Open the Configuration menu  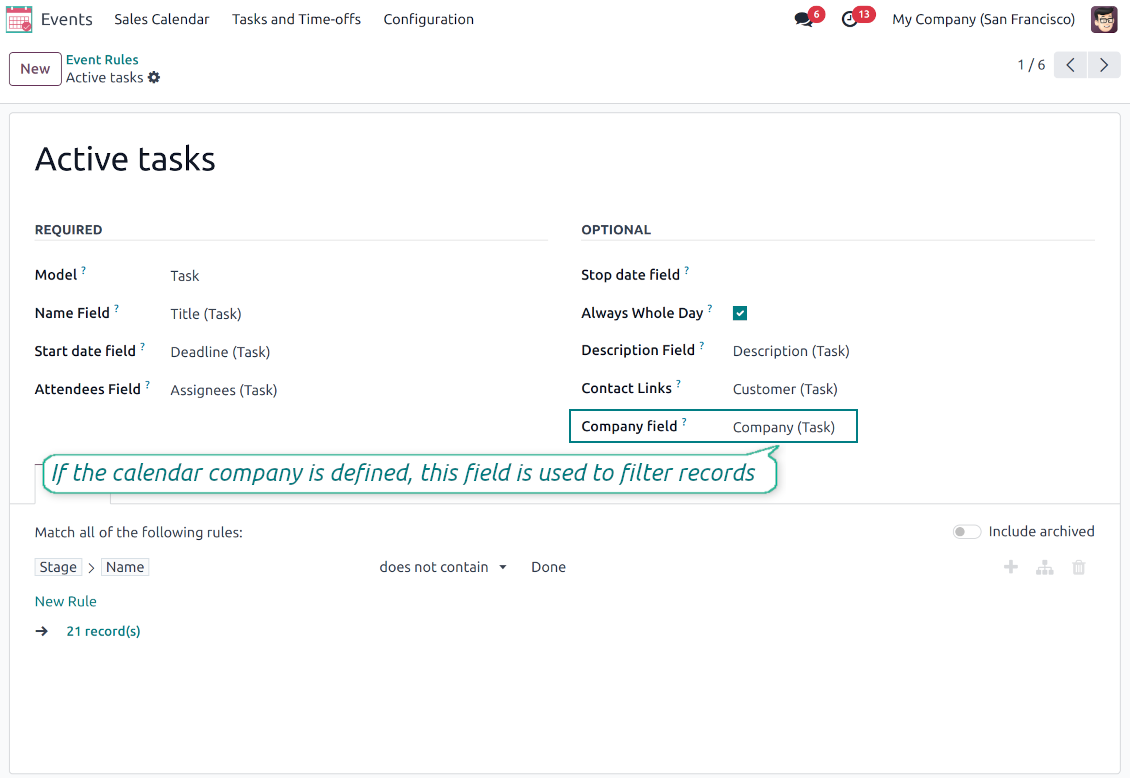coord(429,19)
